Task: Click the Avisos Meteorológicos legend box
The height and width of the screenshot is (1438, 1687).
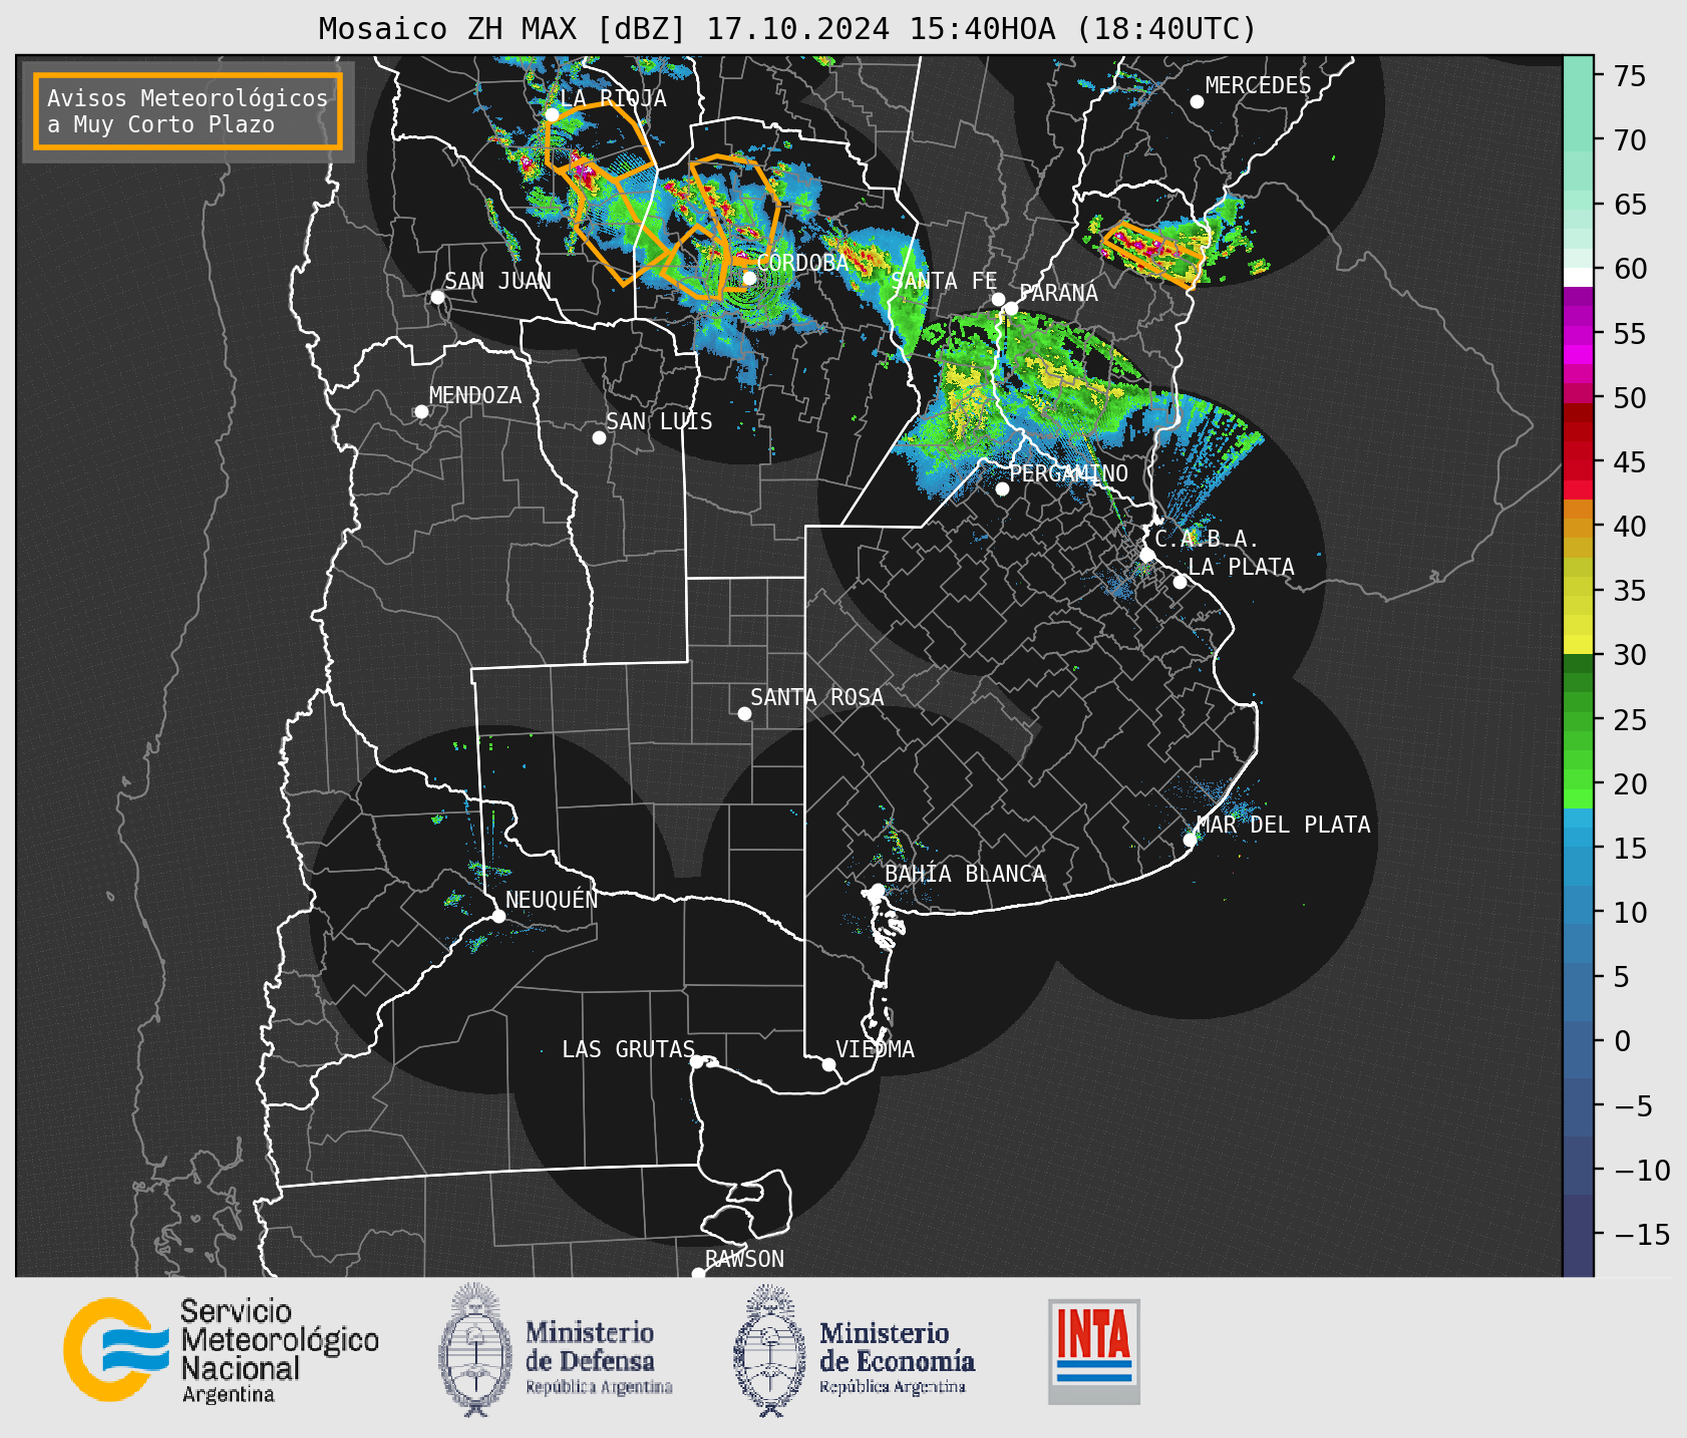Action: (188, 111)
